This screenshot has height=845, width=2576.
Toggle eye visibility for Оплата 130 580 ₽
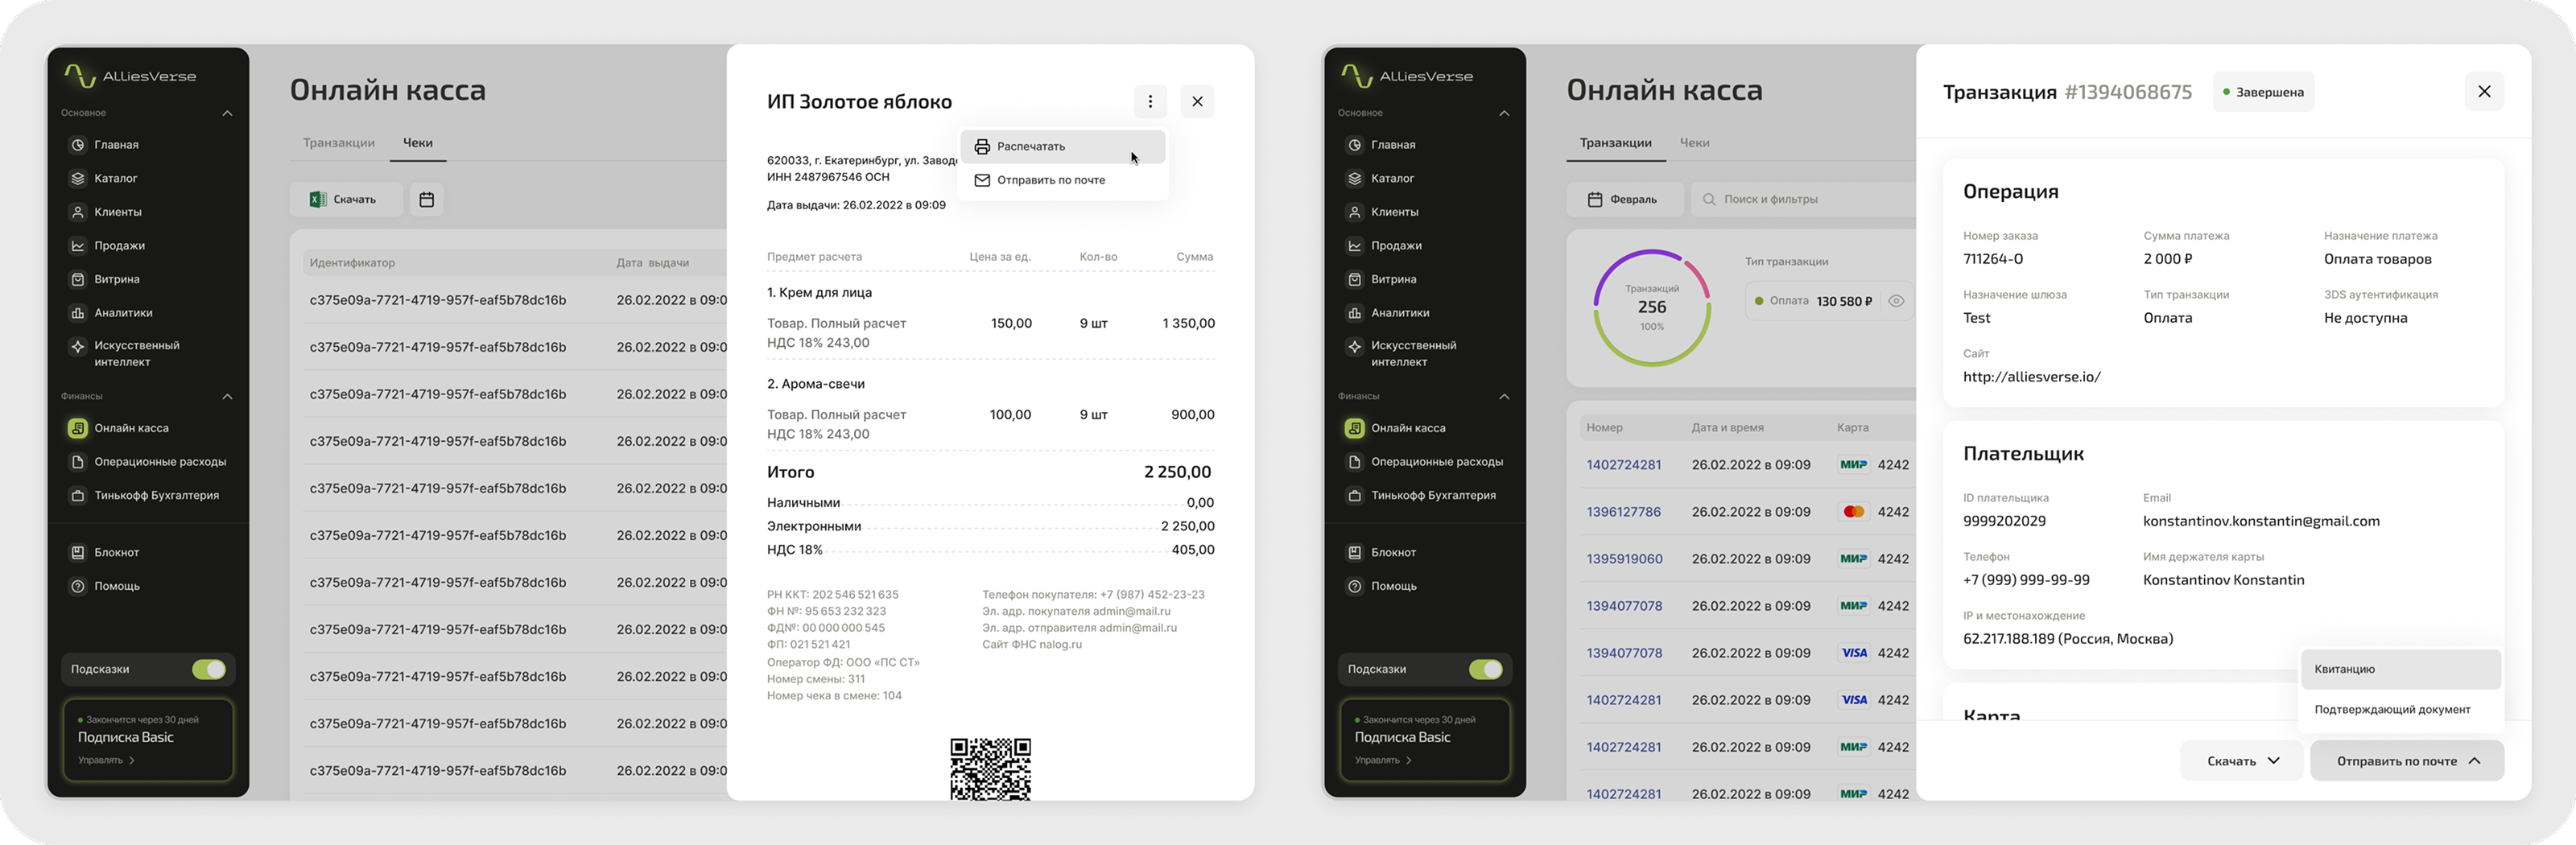click(x=1895, y=301)
